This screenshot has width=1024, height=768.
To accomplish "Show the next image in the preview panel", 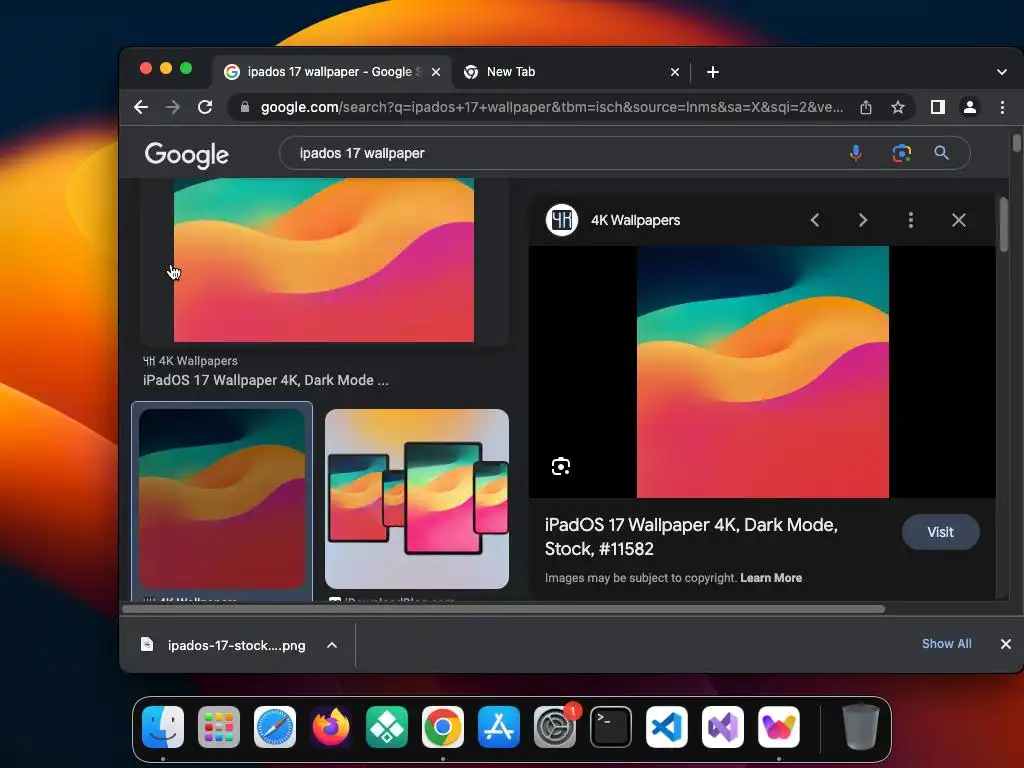I will pyautogui.click(x=863, y=220).
